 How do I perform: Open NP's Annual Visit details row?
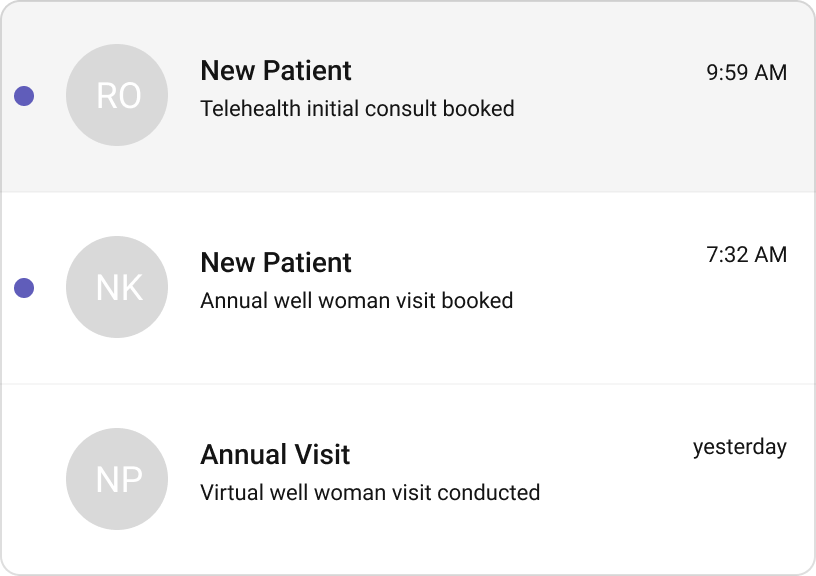[408, 480]
